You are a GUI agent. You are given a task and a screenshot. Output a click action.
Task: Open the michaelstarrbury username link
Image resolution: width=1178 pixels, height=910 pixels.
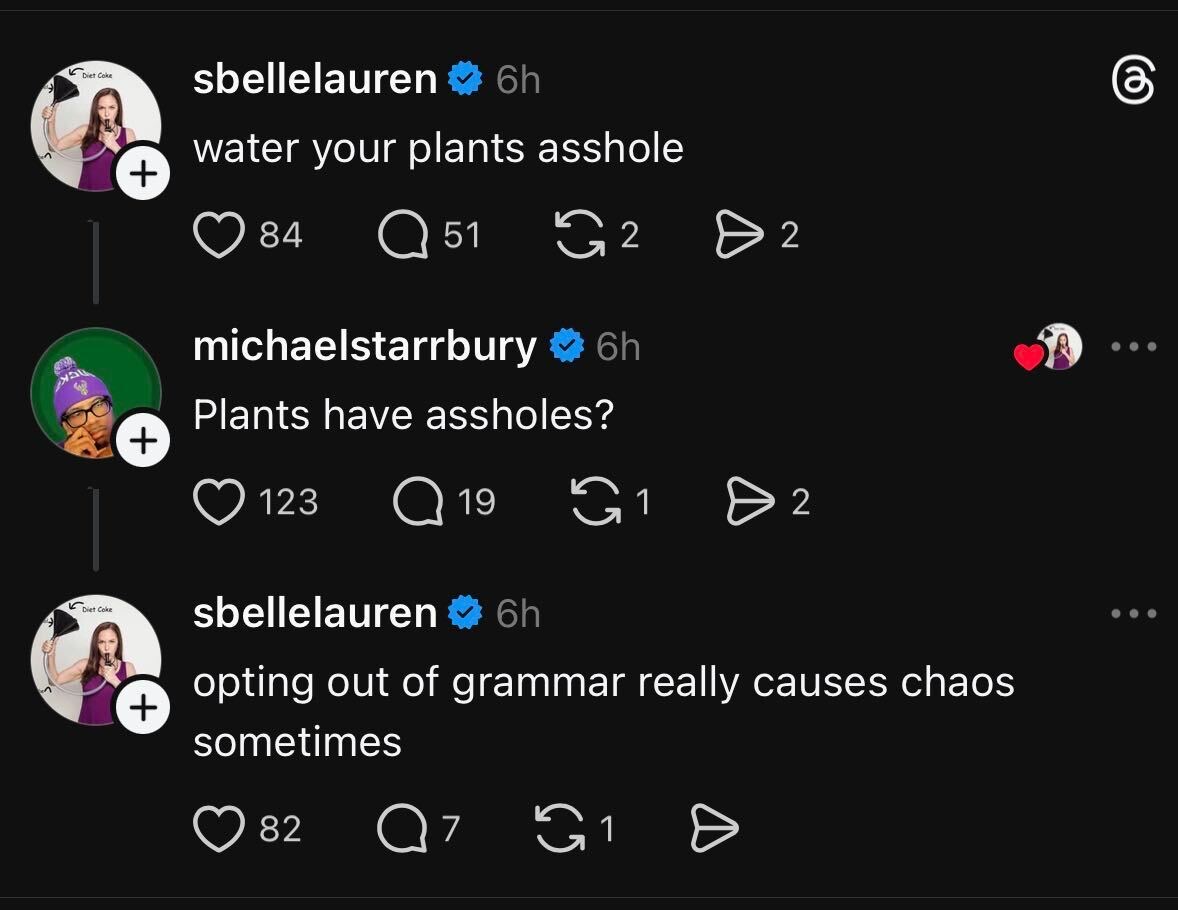click(x=364, y=346)
